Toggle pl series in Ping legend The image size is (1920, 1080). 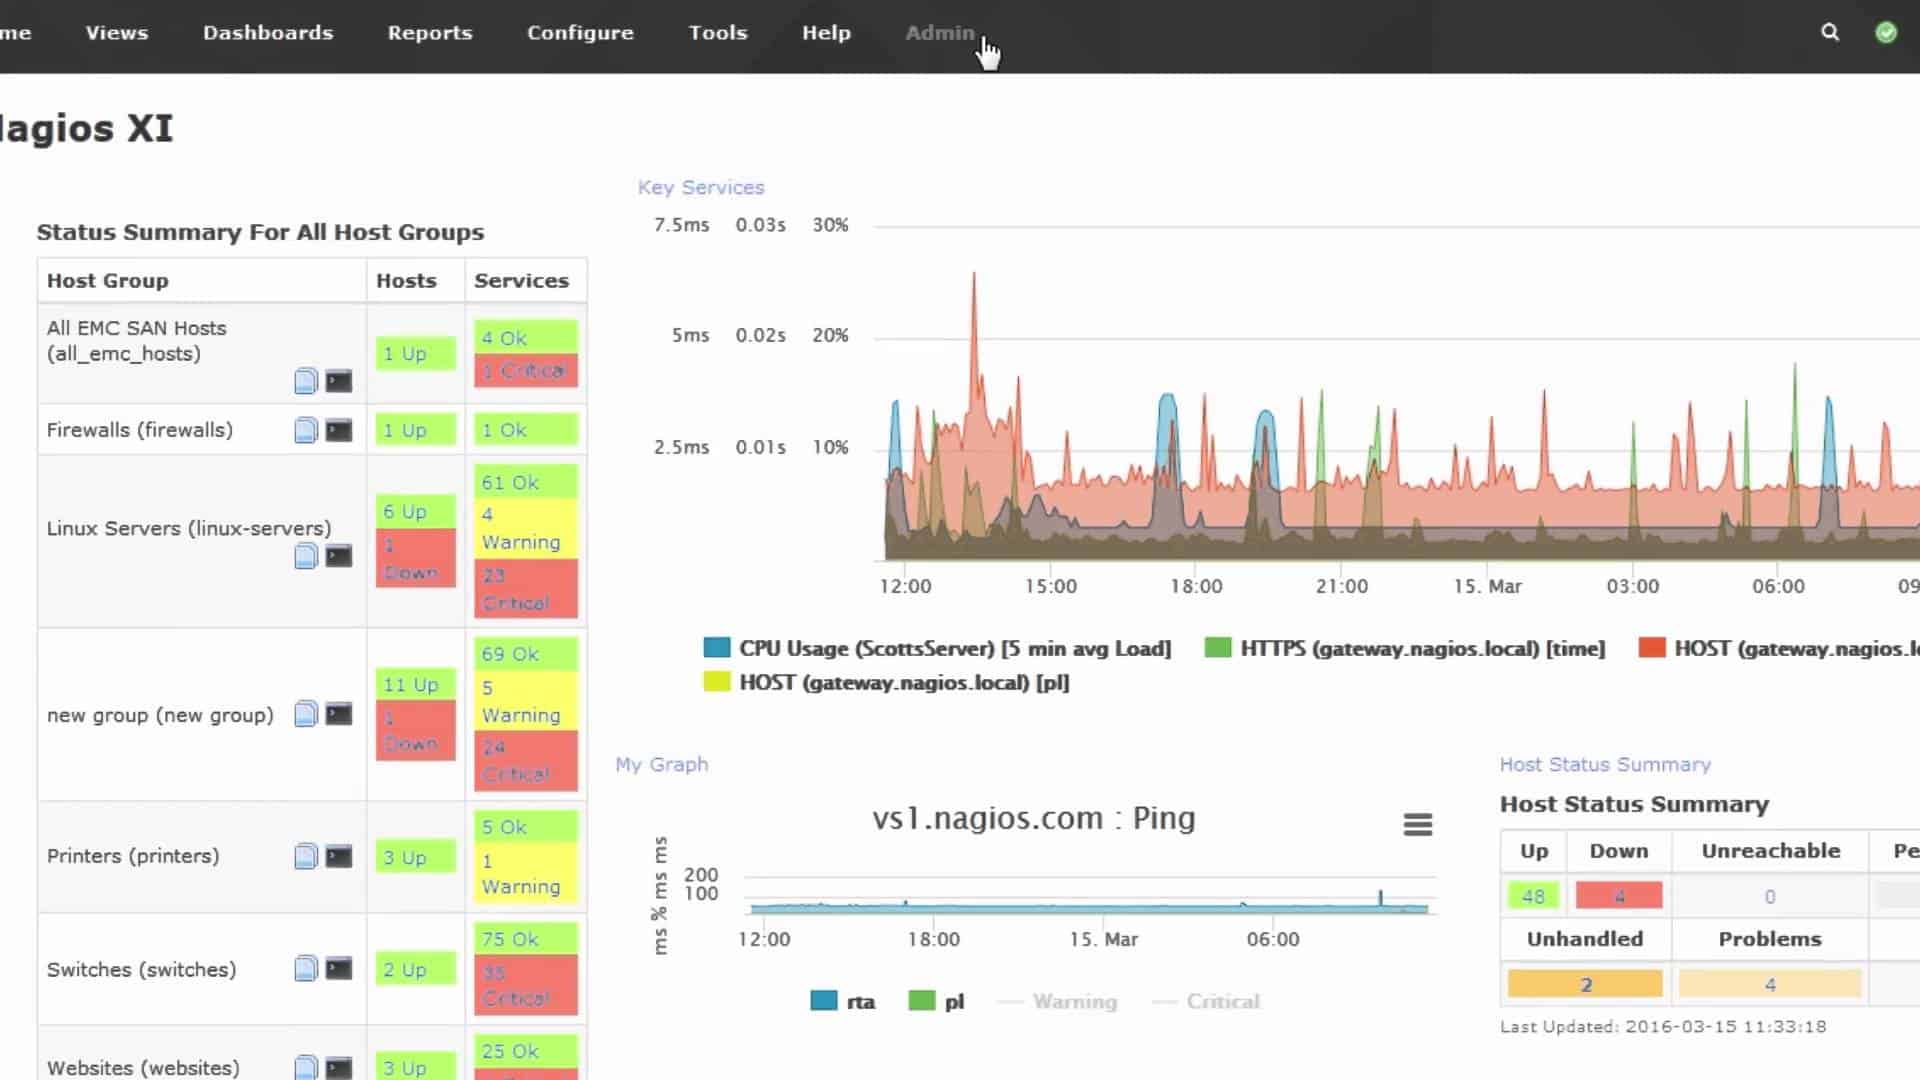(936, 1001)
